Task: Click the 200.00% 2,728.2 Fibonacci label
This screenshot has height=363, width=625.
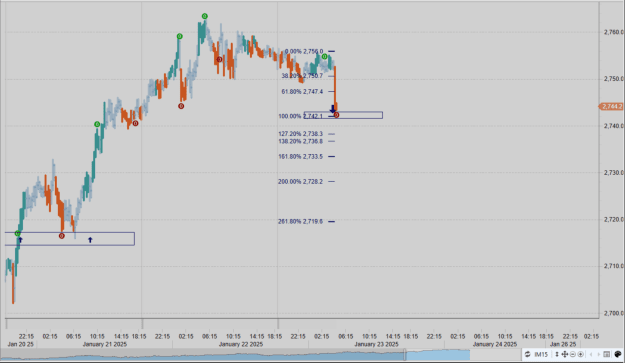Action: point(301,182)
